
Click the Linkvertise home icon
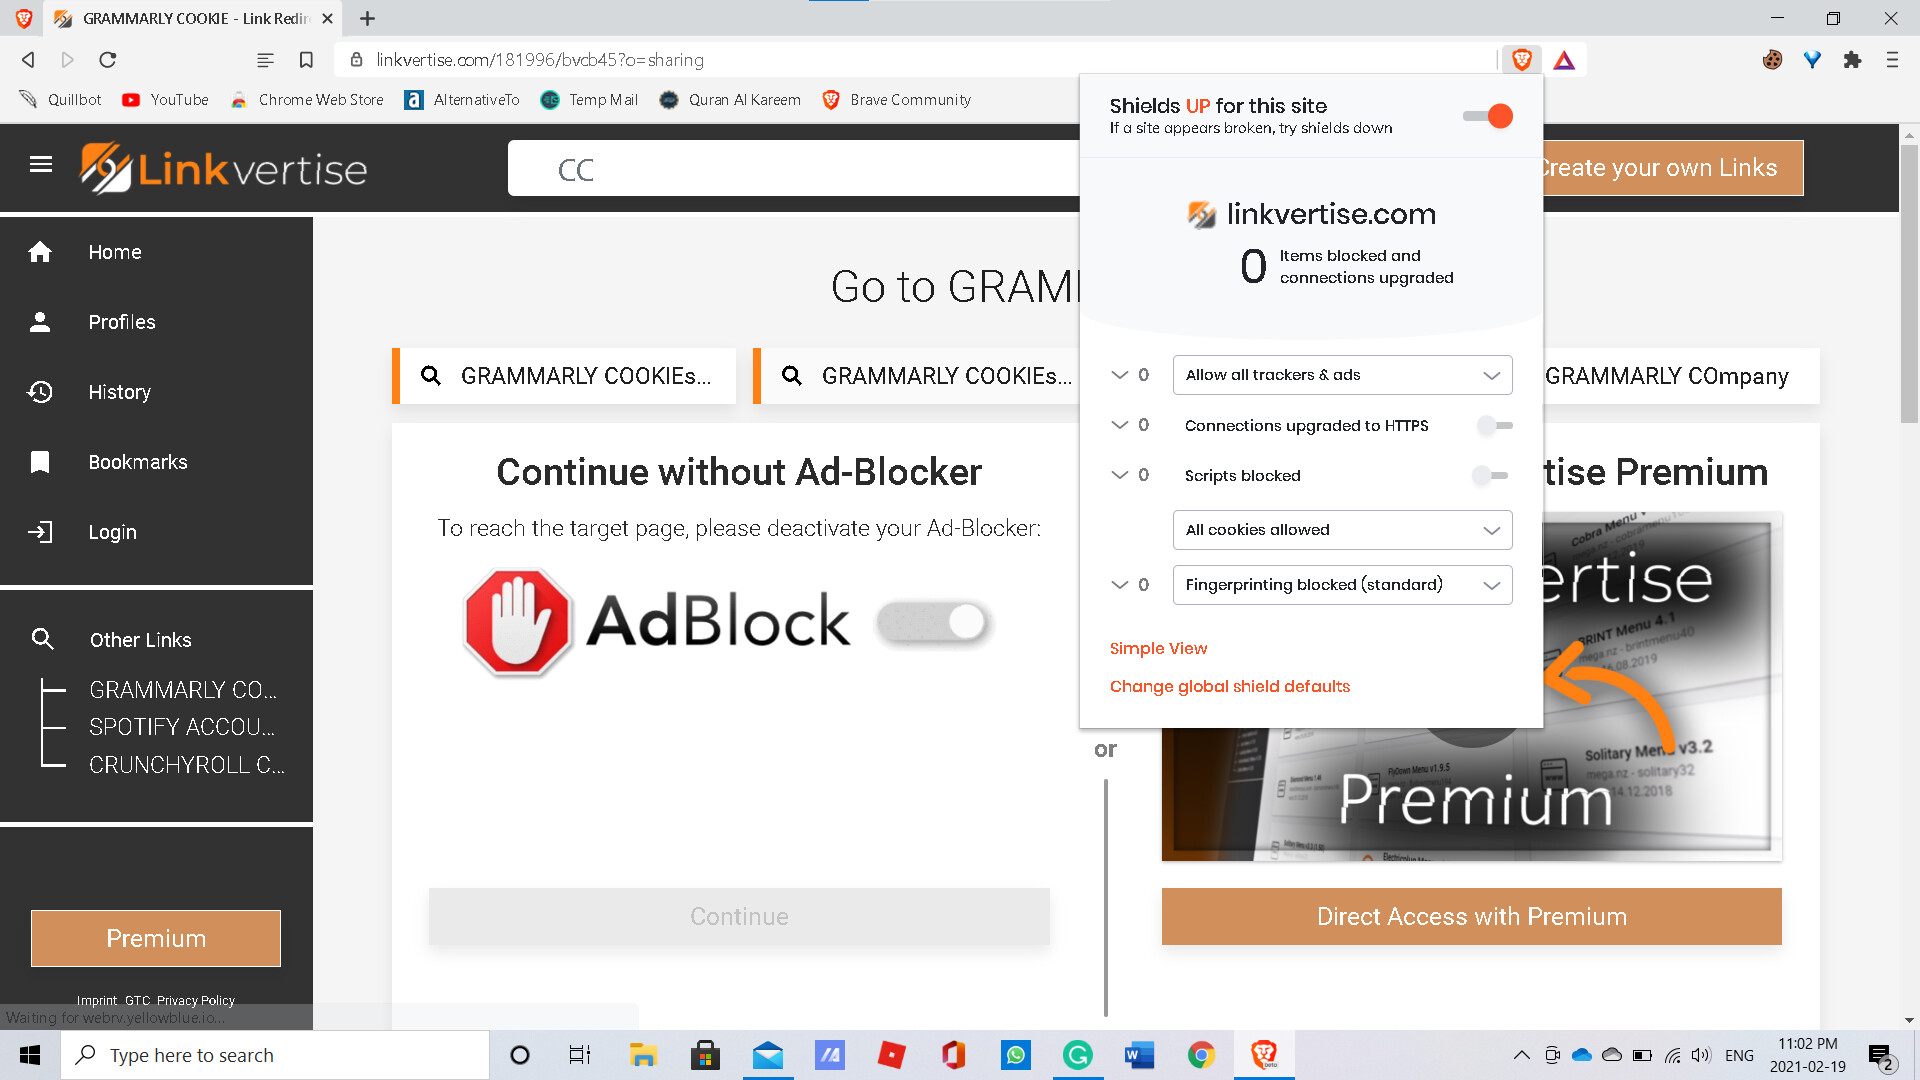(x=40, y=251)
